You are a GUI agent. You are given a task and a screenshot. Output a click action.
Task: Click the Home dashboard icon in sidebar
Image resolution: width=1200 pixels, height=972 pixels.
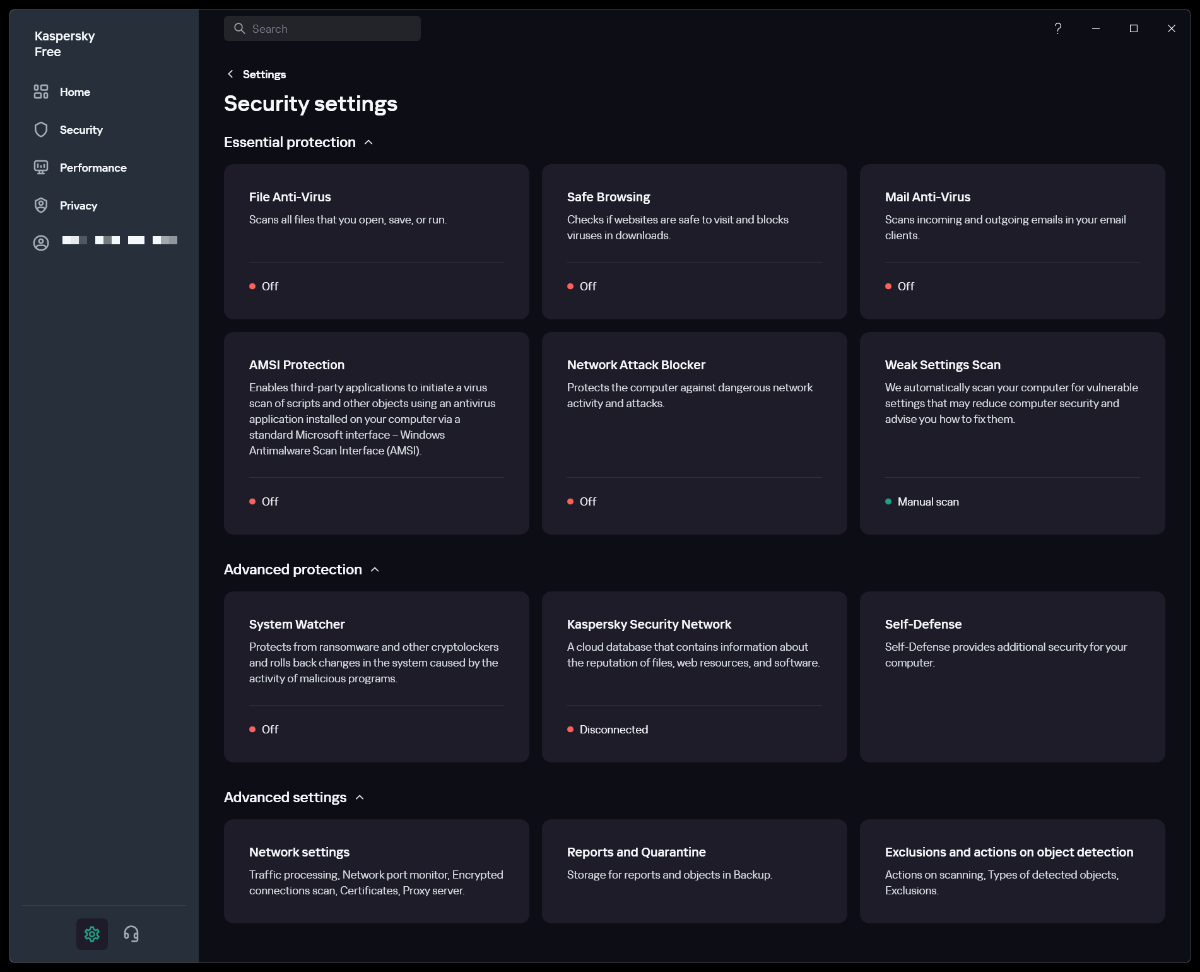[41, 92]
